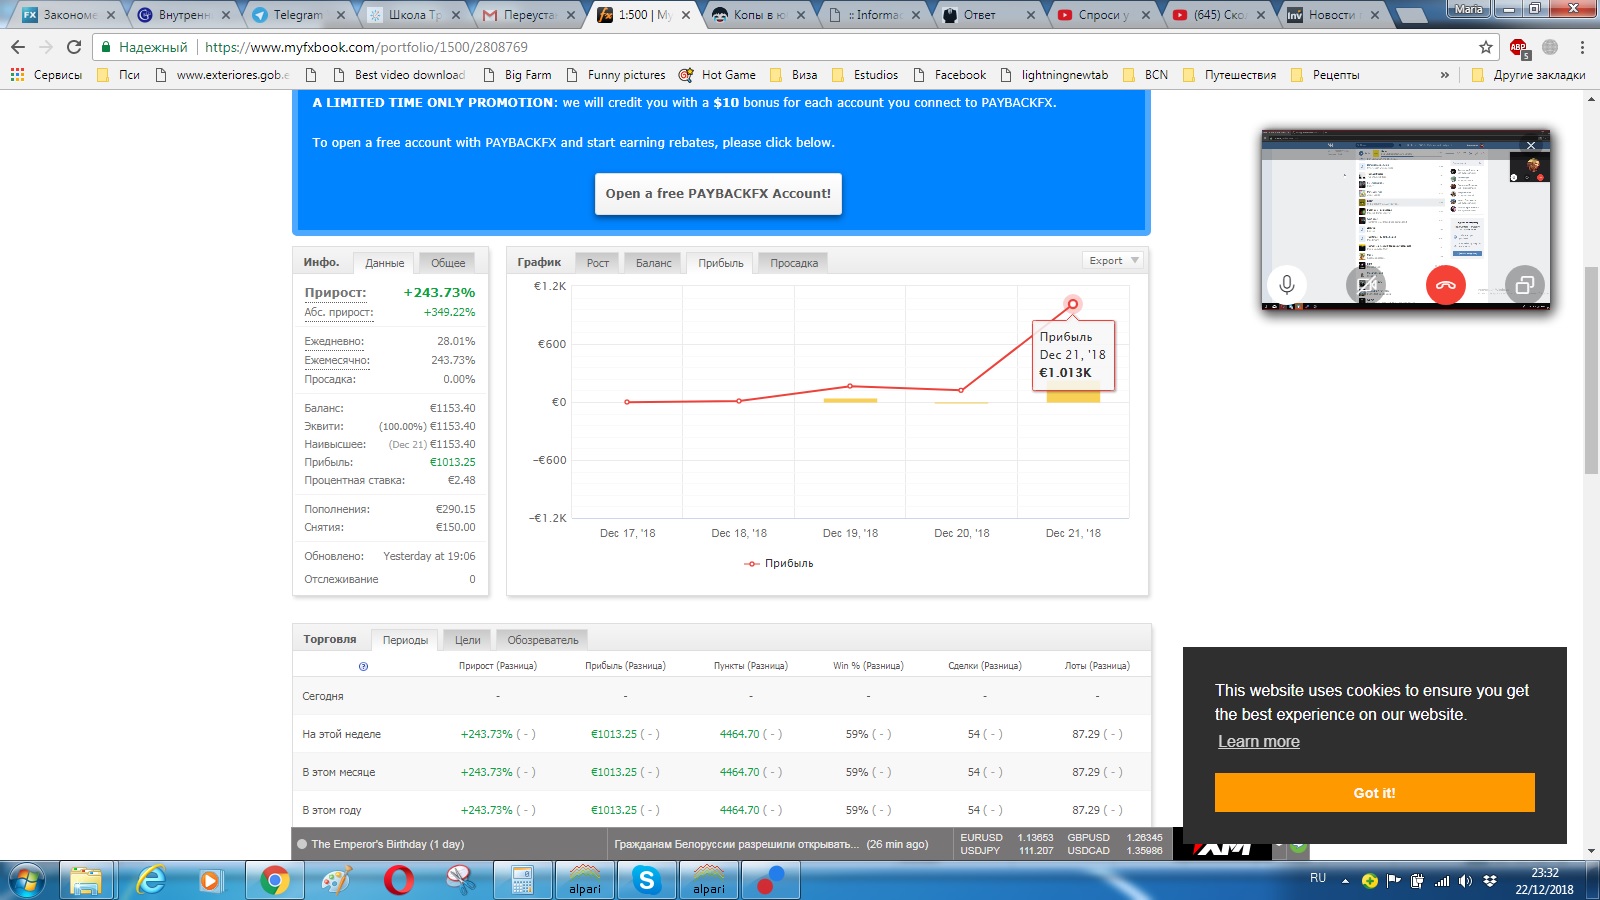1600x900 pixels.
Task: Open the Сервисы apps shortcut
Action: [46, 75]
